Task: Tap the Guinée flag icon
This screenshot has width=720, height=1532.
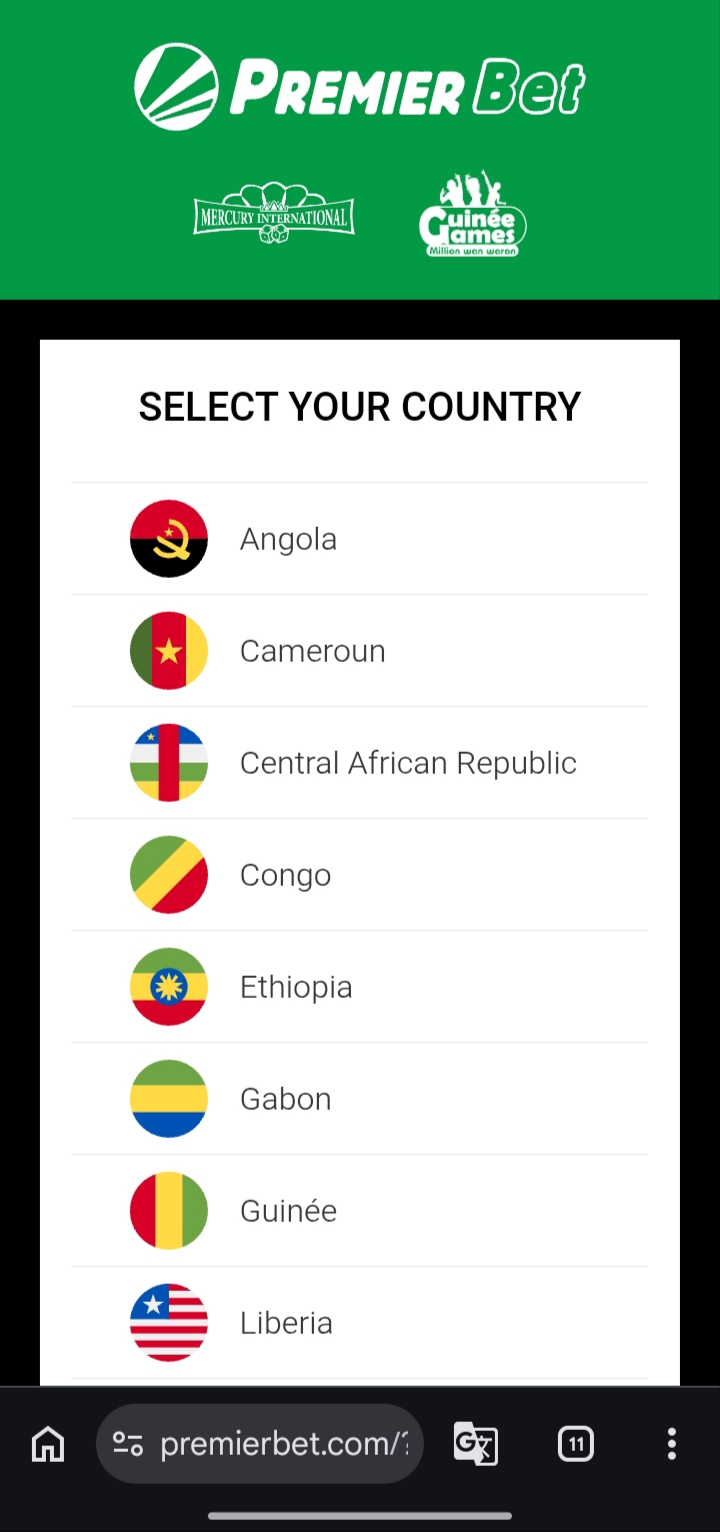Action: [169, 1211]
